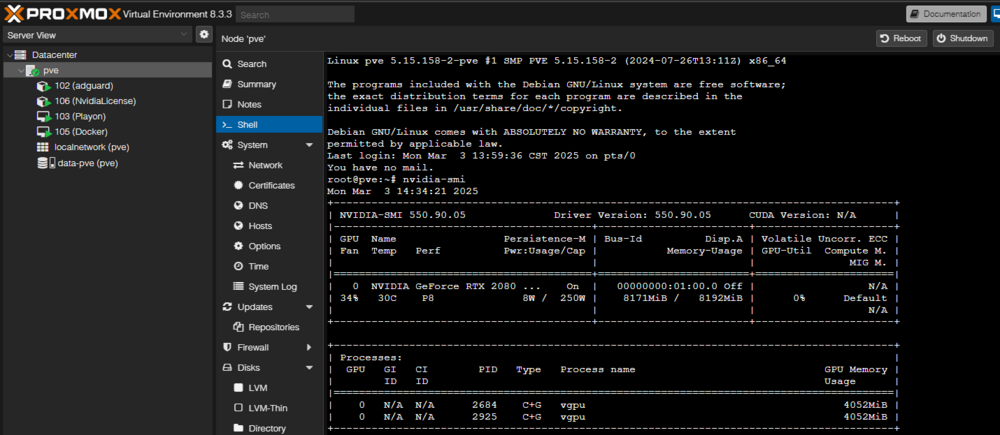
Task: Click the Search magnifier icon in node menu
Action: coord(227,64)
